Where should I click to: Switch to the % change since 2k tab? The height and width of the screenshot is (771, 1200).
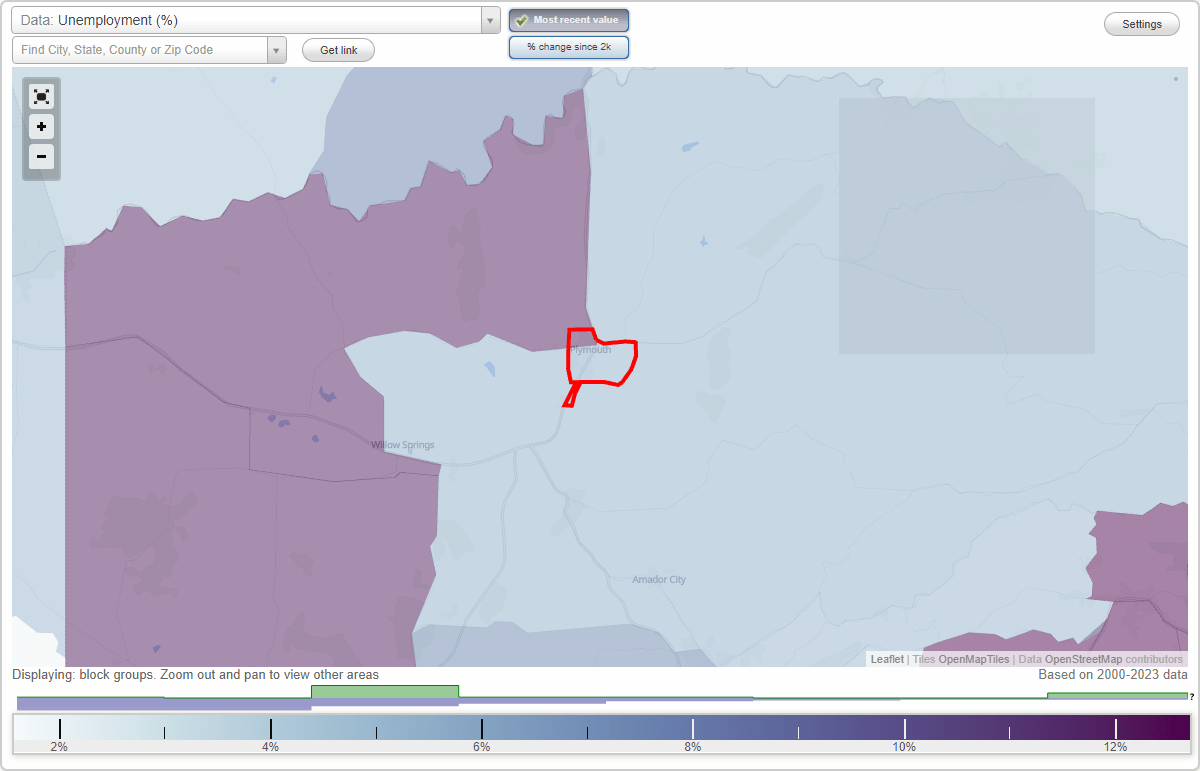[x=569, y=47]
